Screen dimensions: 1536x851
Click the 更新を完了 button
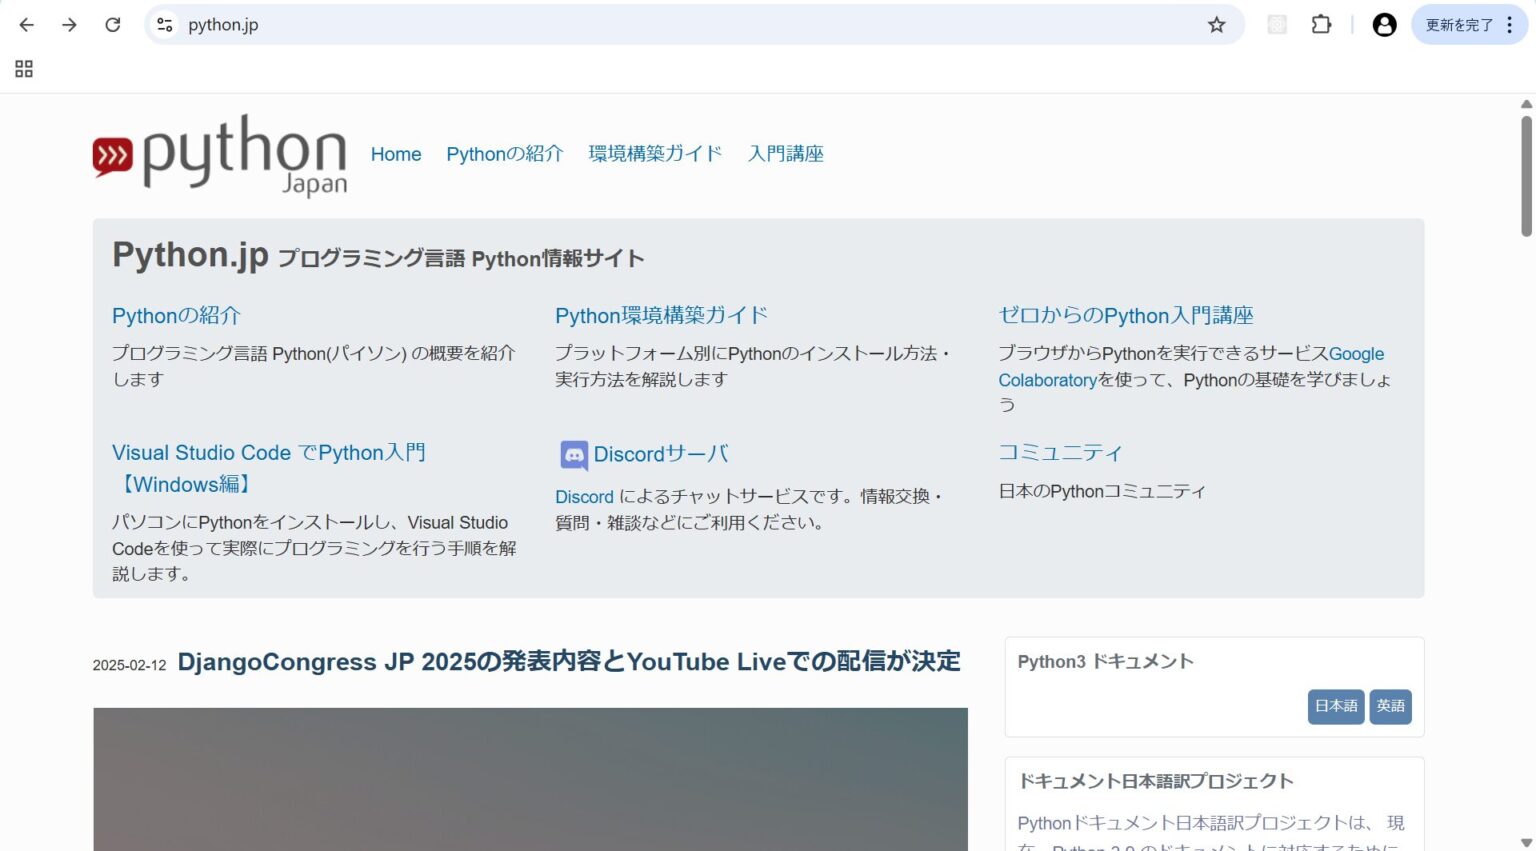coord(1462,24)
